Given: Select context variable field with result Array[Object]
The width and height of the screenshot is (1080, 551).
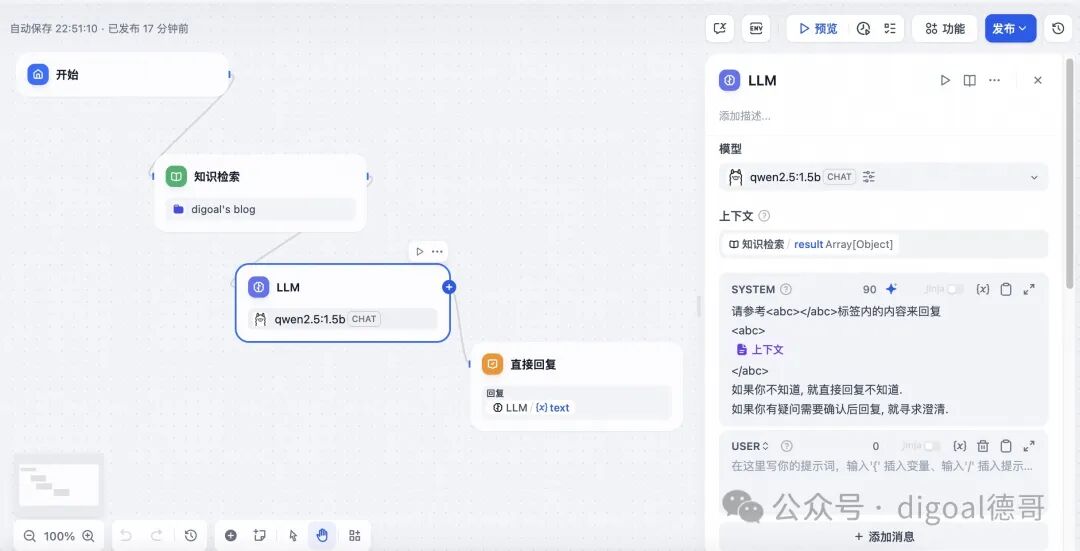Looking at the screenshot, I should click(x=883, y=245).
